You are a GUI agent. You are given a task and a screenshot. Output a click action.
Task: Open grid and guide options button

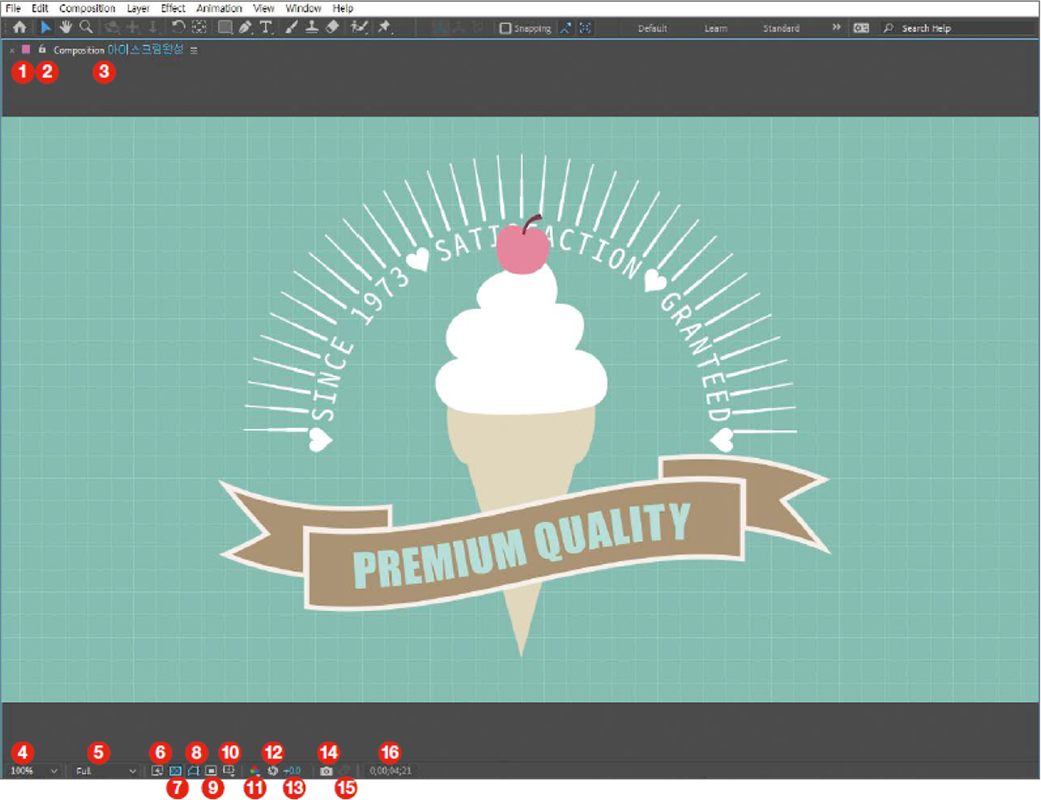[x=229, y=771]
